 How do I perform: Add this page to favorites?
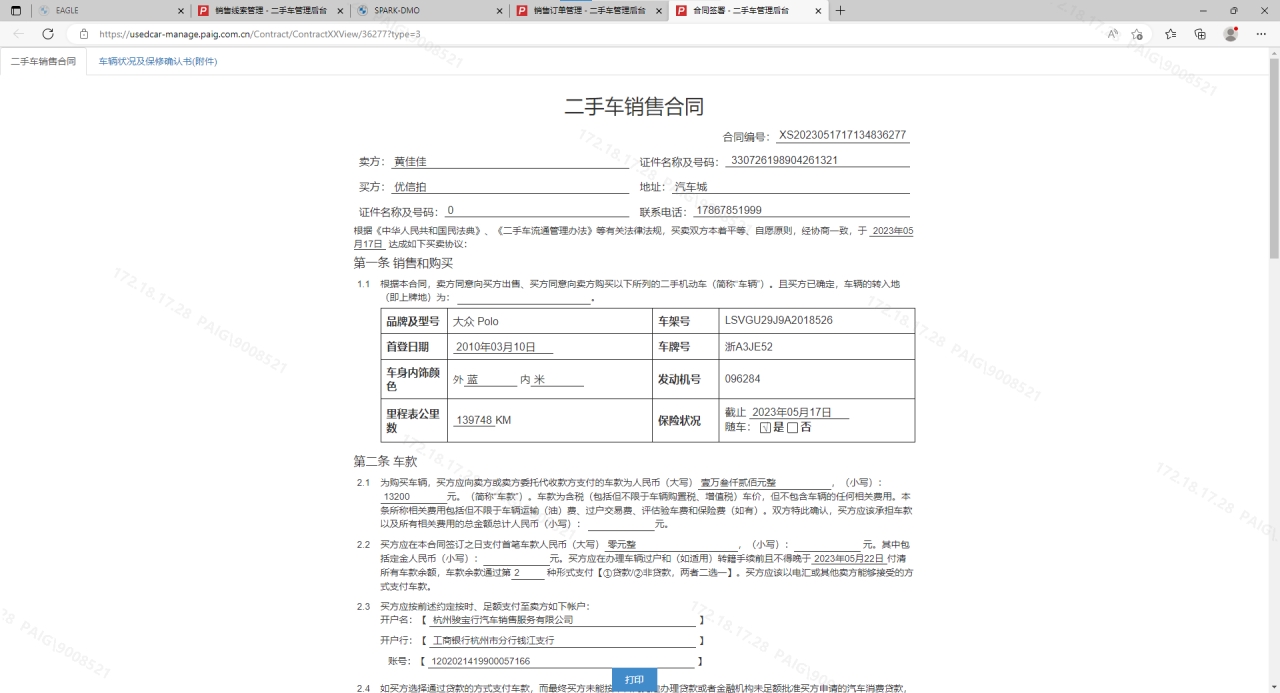pyautogui.click(x=1137, y=33)
